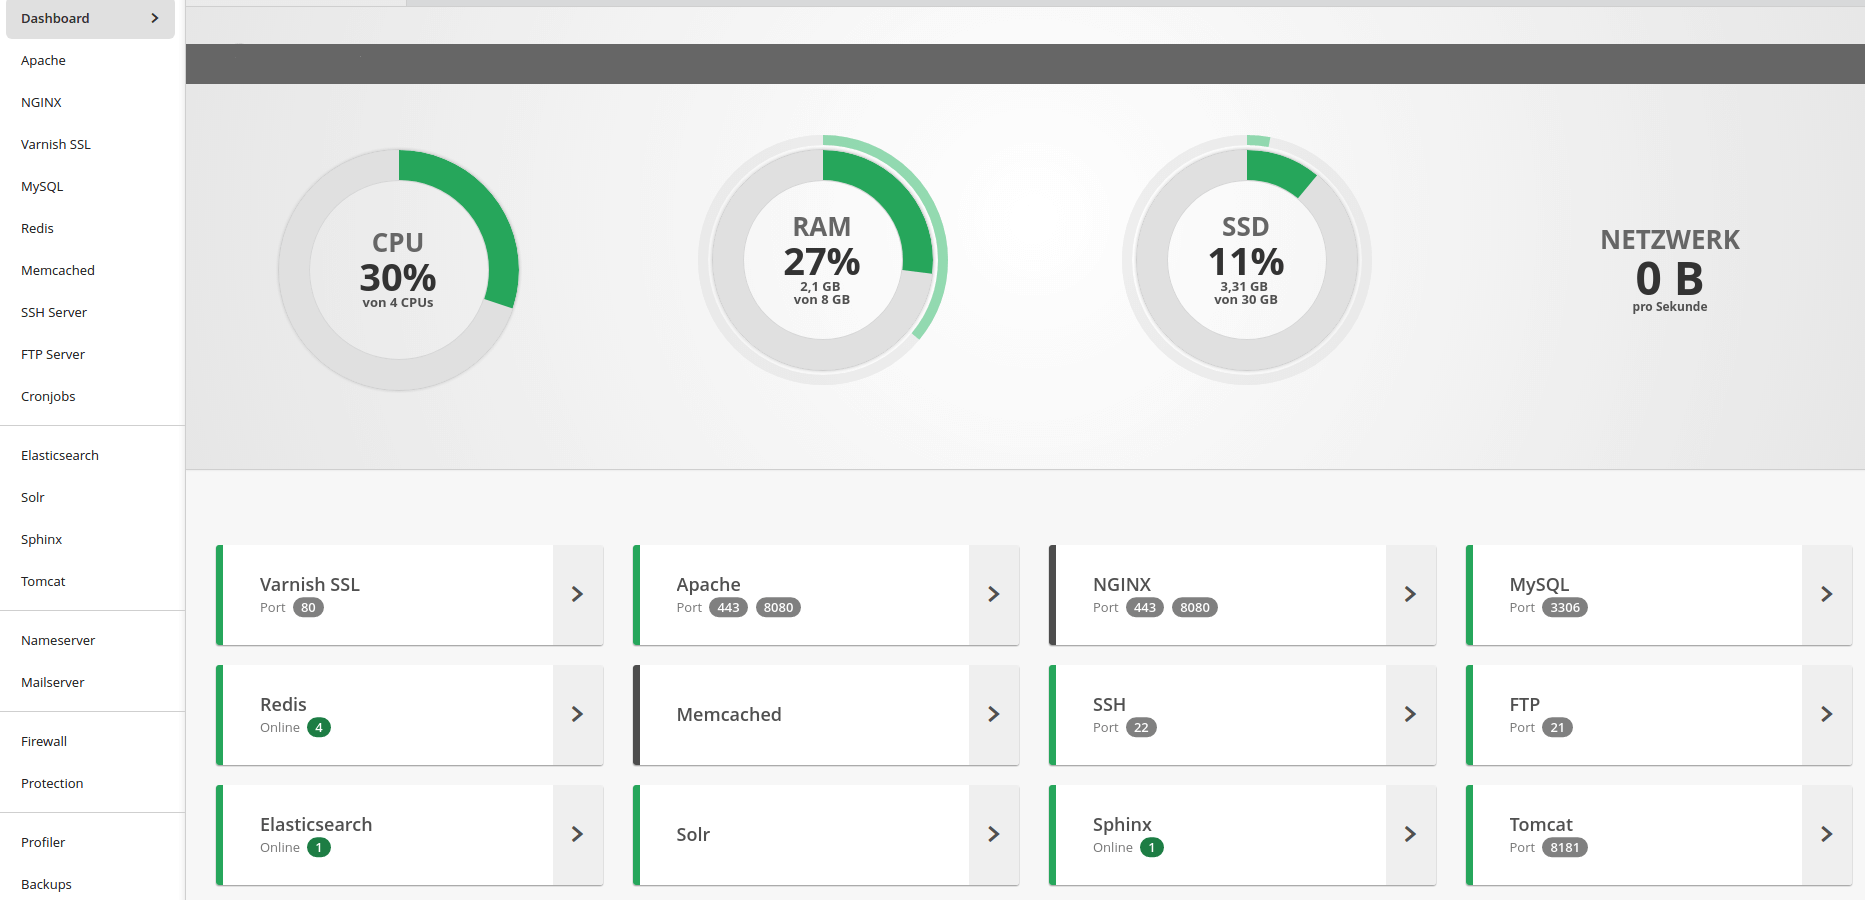The width and height of the screenshot is (1865, 900).
Task: Click MySQL port 3306 badge
Action: click(x=1565, y=607)
